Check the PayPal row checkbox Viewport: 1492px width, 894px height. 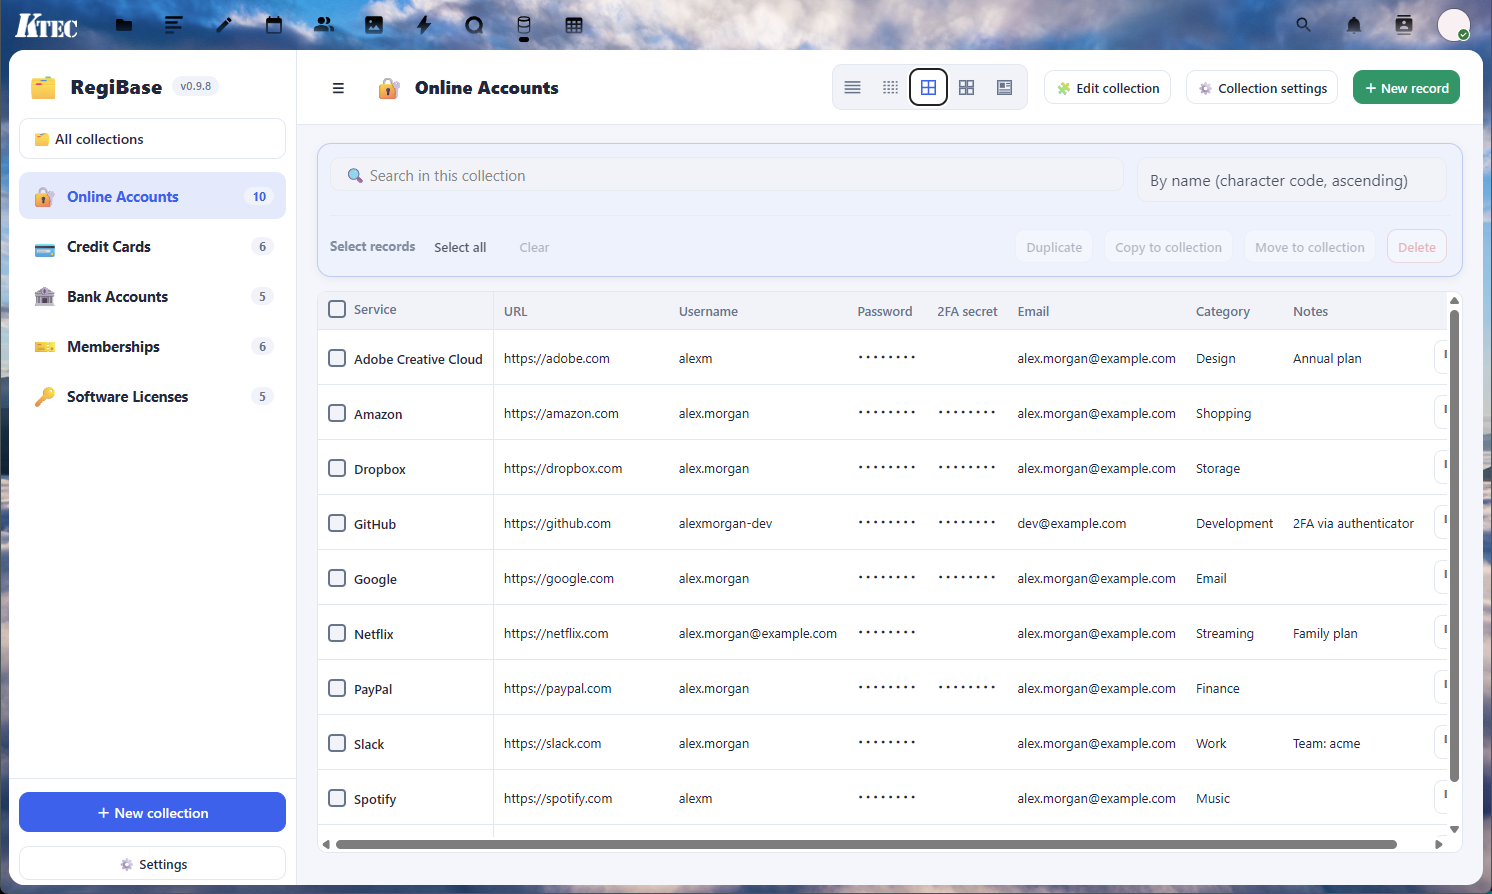pos(337,688)
